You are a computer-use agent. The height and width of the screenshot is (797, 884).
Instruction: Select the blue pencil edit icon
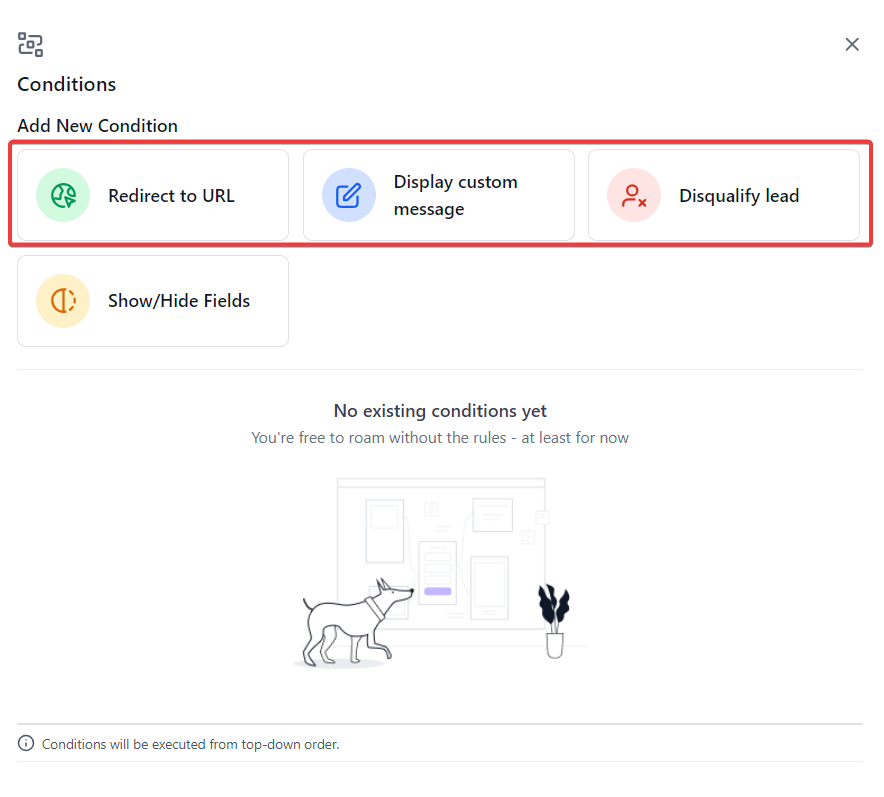click(x=348, y=195)
